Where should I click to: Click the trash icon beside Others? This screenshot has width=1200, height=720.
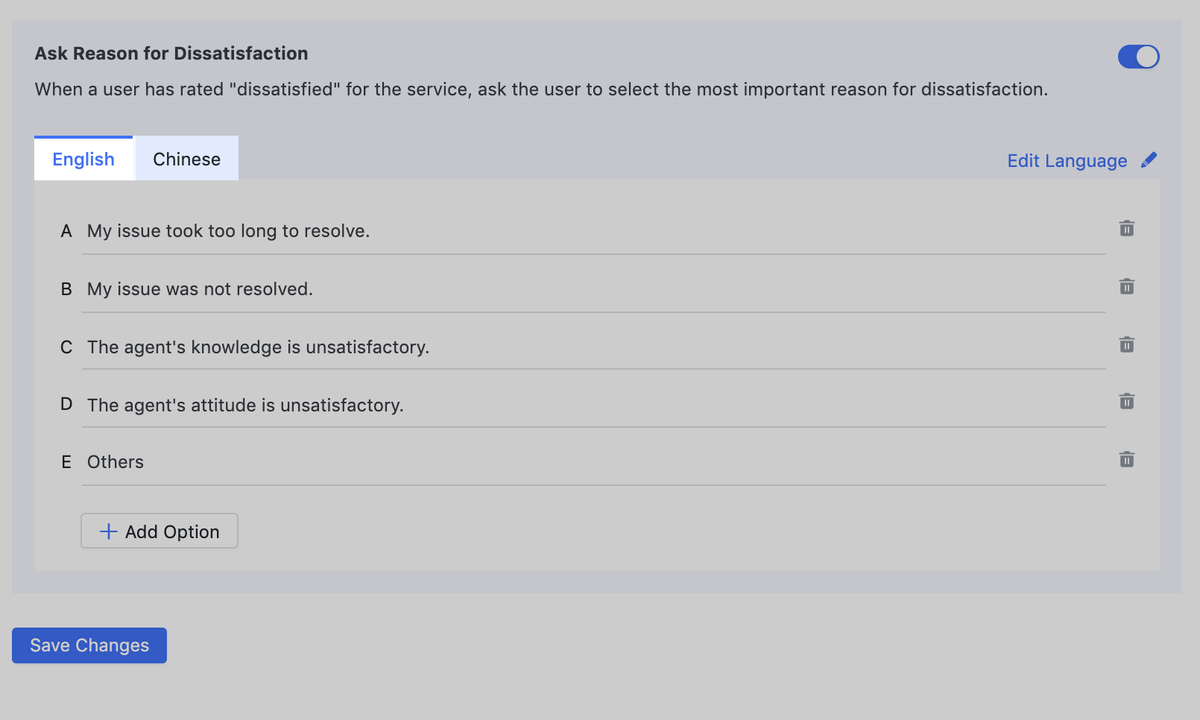coord(1126,460)
